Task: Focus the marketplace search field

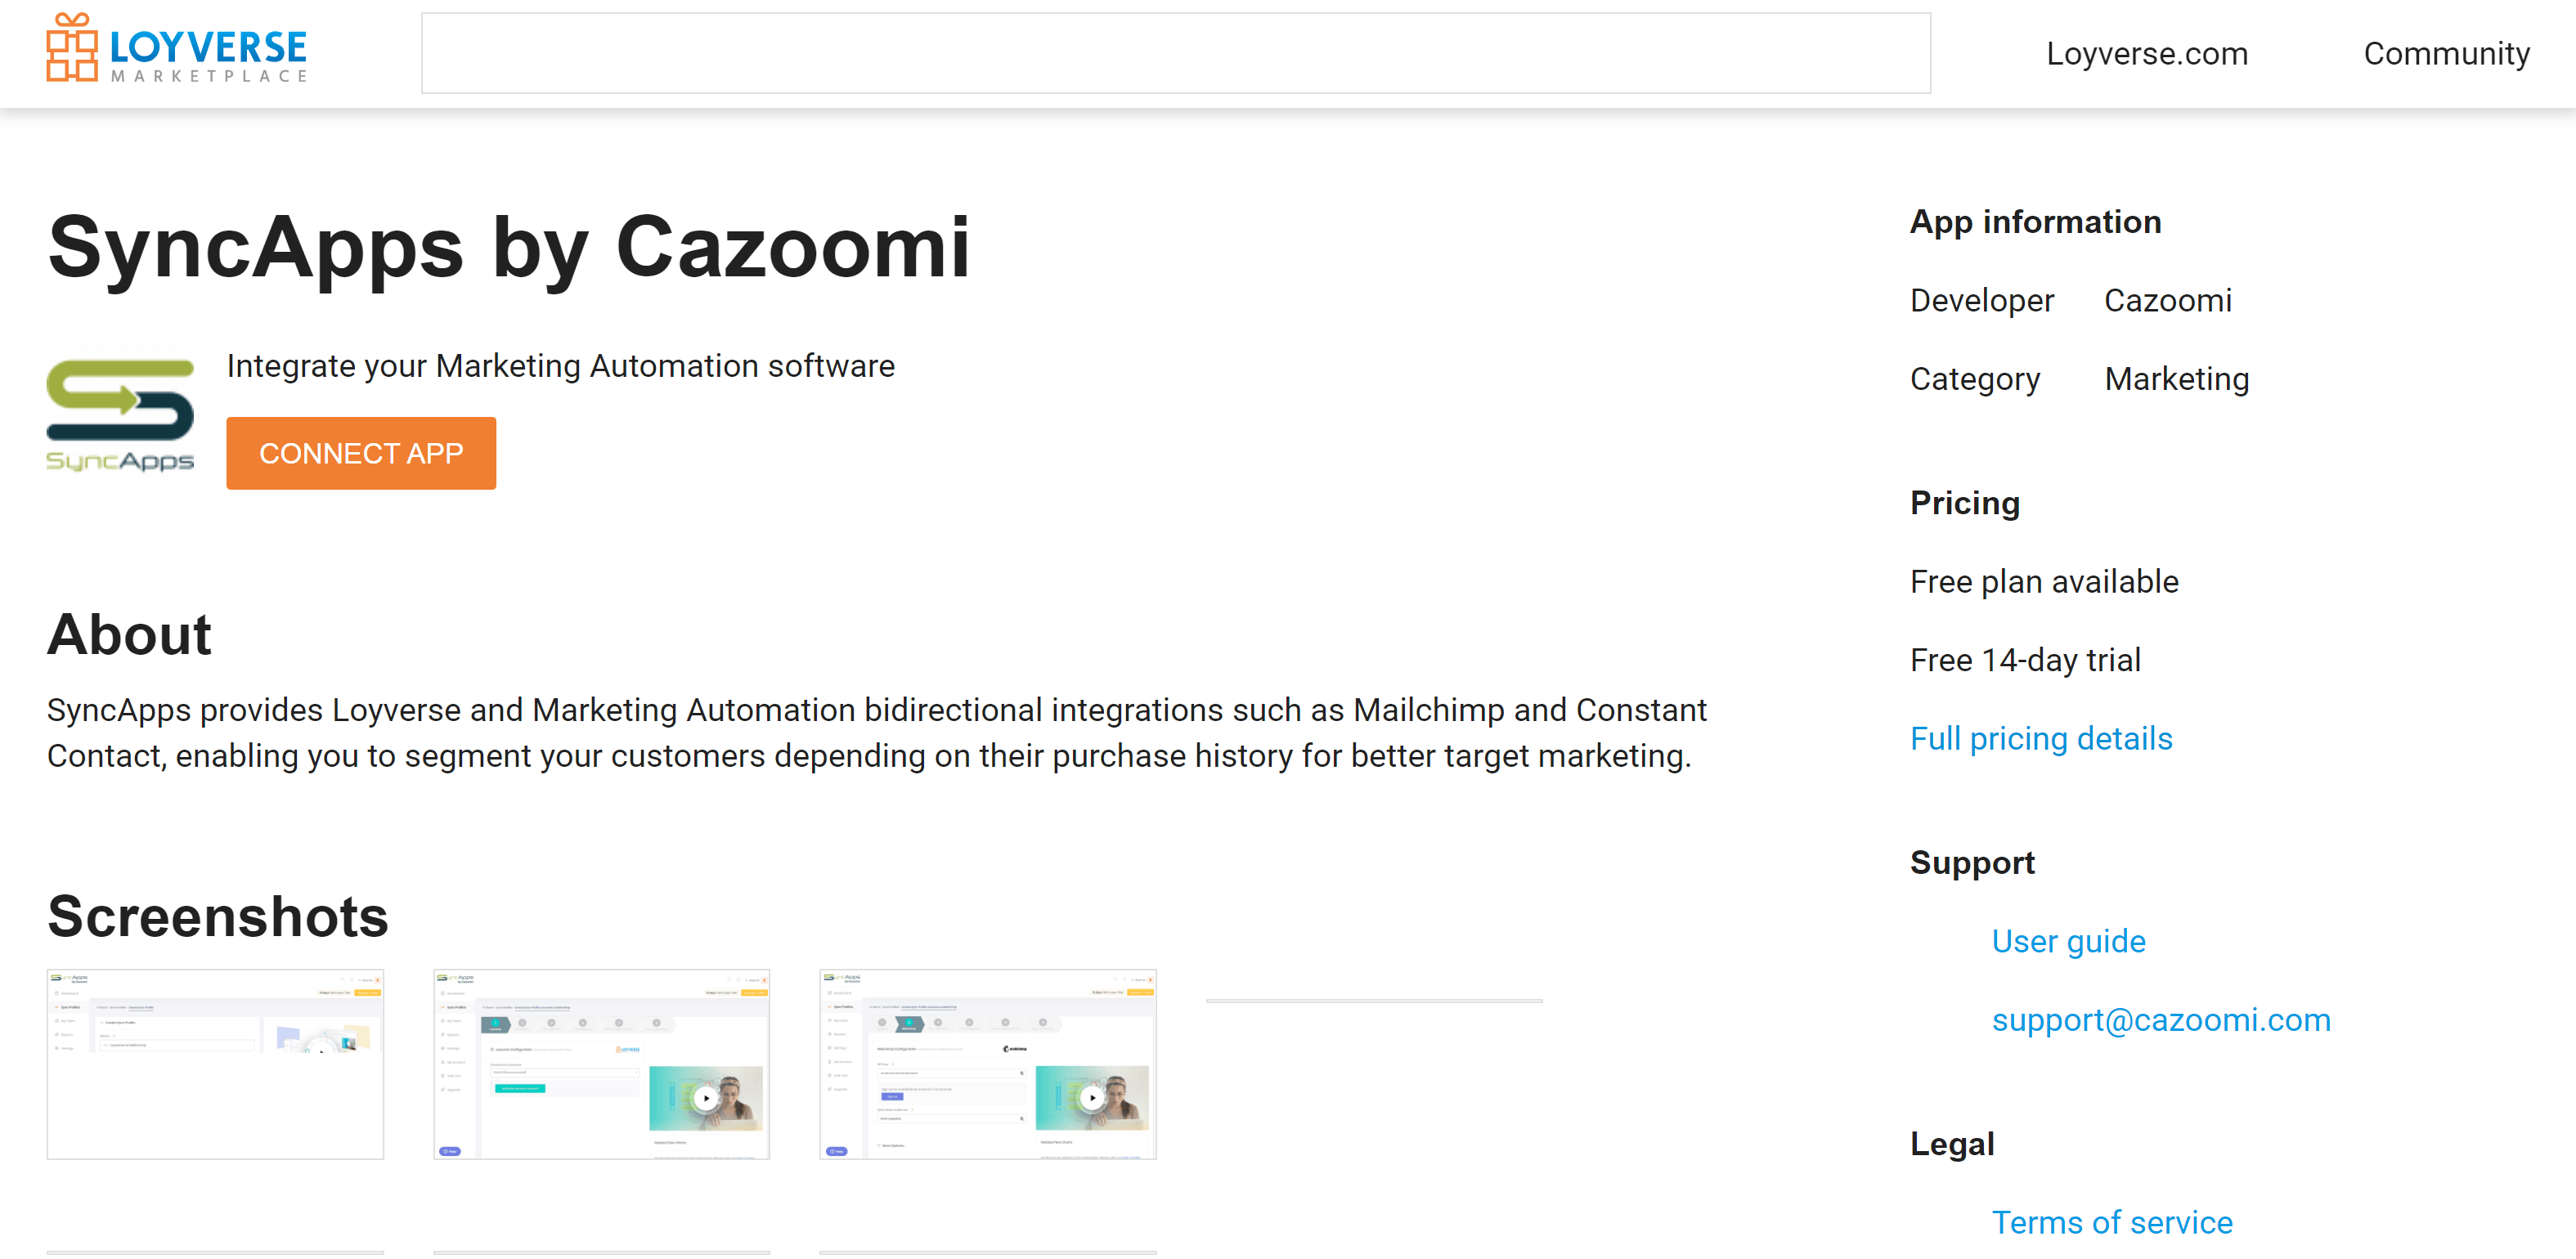Action: point(1175,53)
